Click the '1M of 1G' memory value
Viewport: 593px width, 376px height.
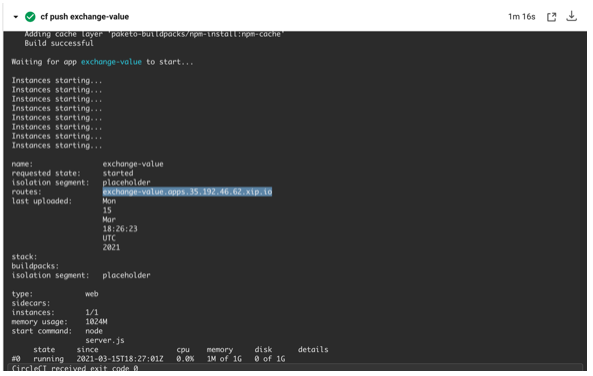(224, 359)
